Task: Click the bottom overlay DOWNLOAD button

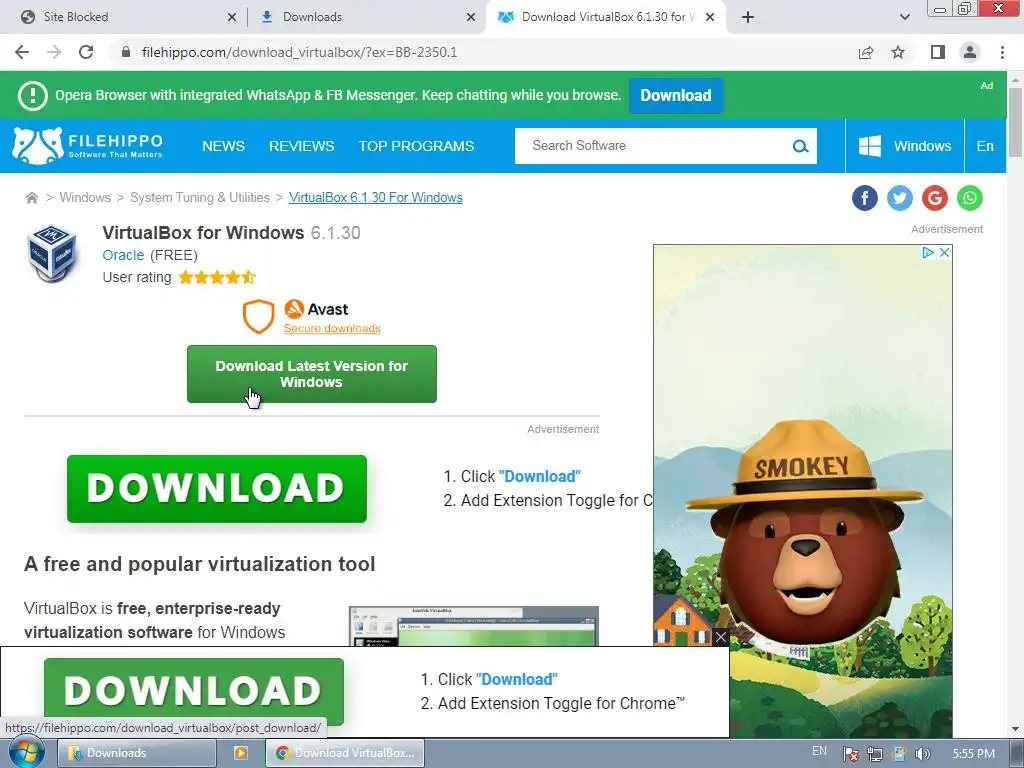Action: click(x=194, y=692)
